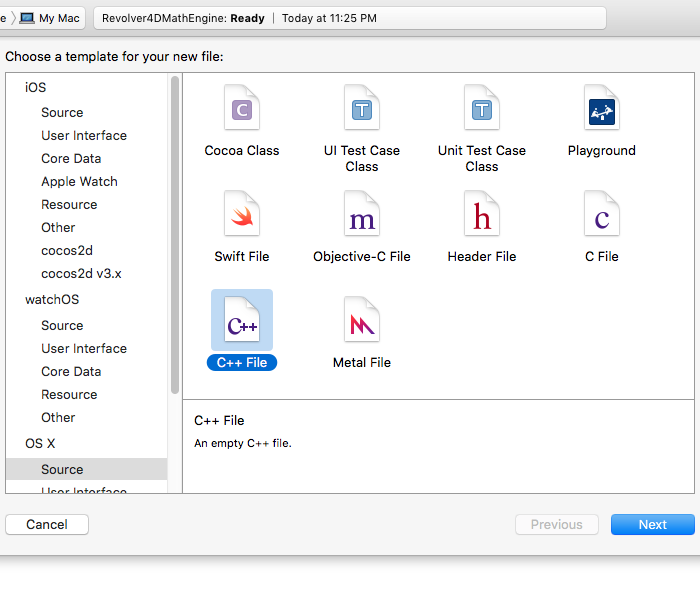
Task: Select the Objective-C File template icon
Action: click(x=362, y=213)
